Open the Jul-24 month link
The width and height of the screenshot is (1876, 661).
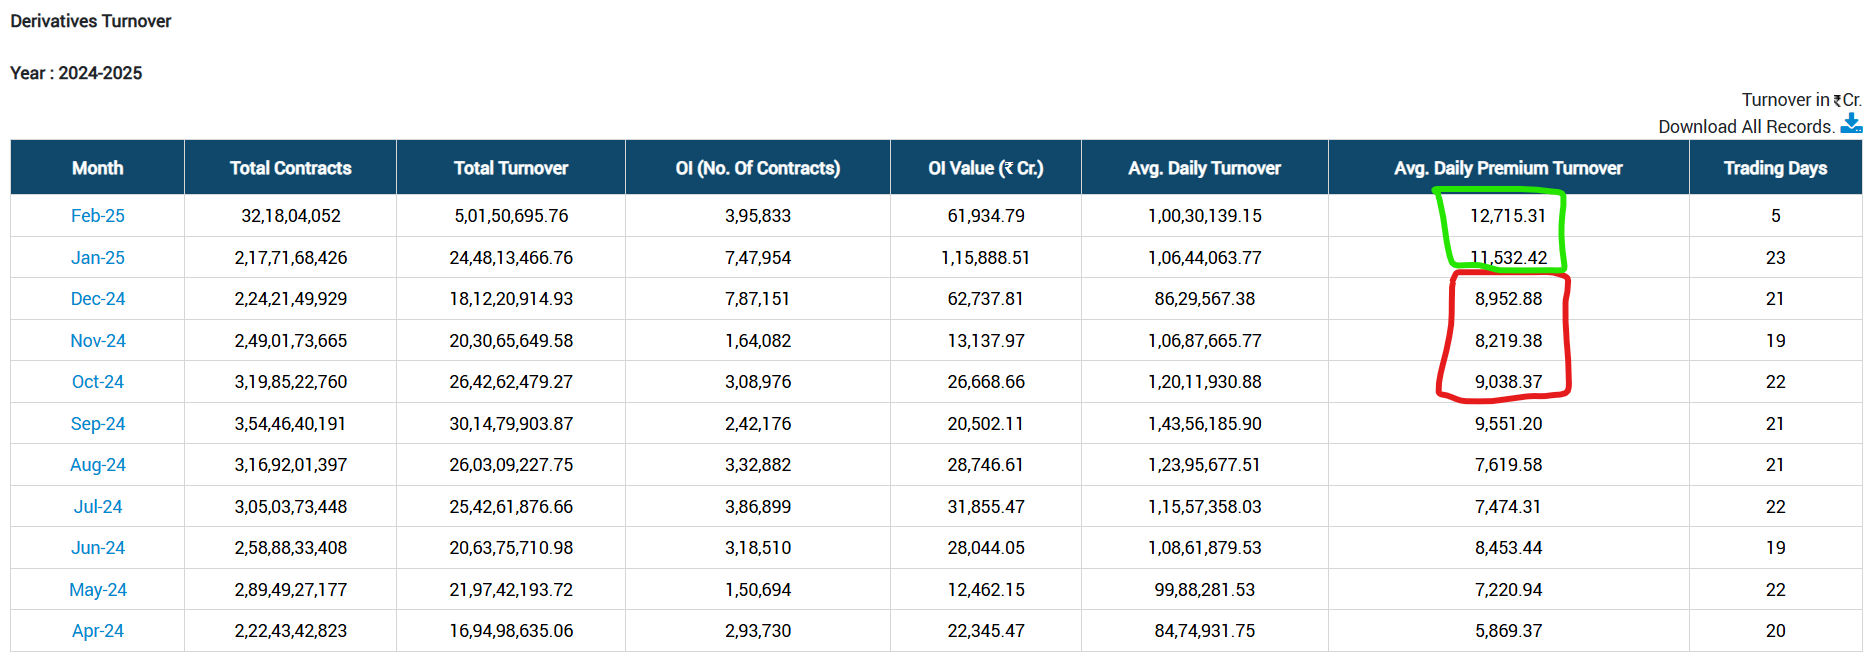[98, 507]
